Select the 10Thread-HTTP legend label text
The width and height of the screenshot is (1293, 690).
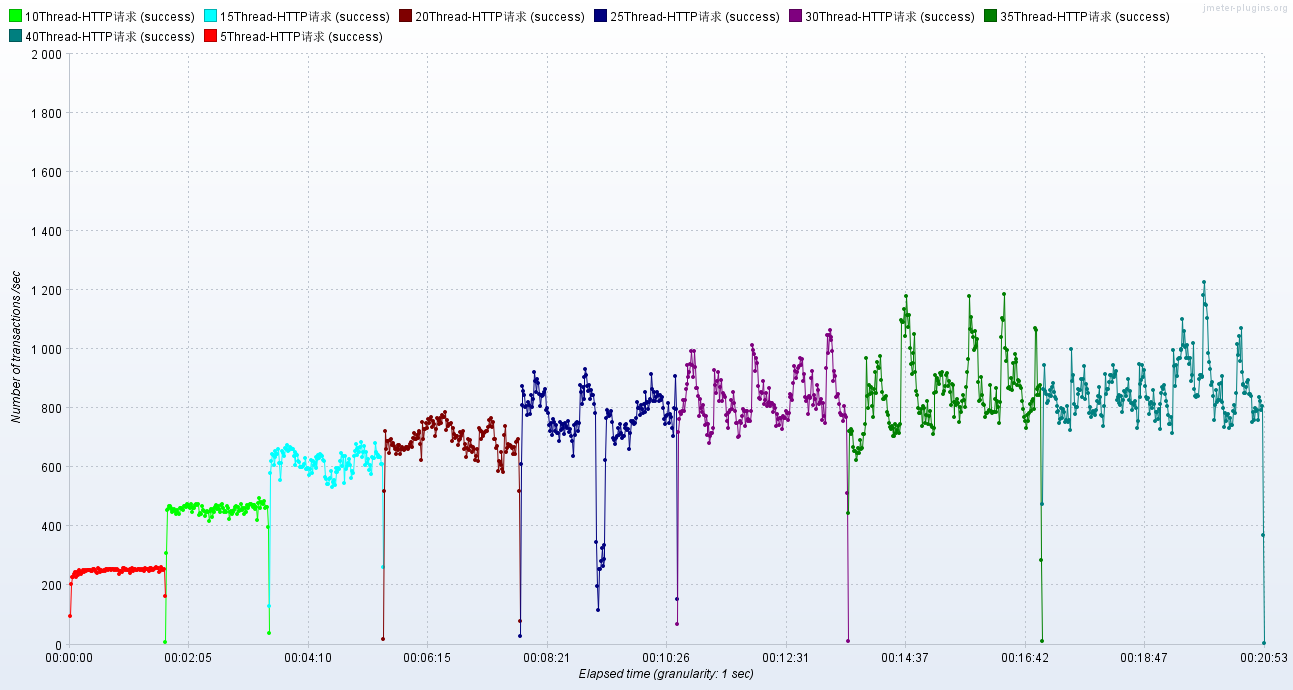point(109,17)
